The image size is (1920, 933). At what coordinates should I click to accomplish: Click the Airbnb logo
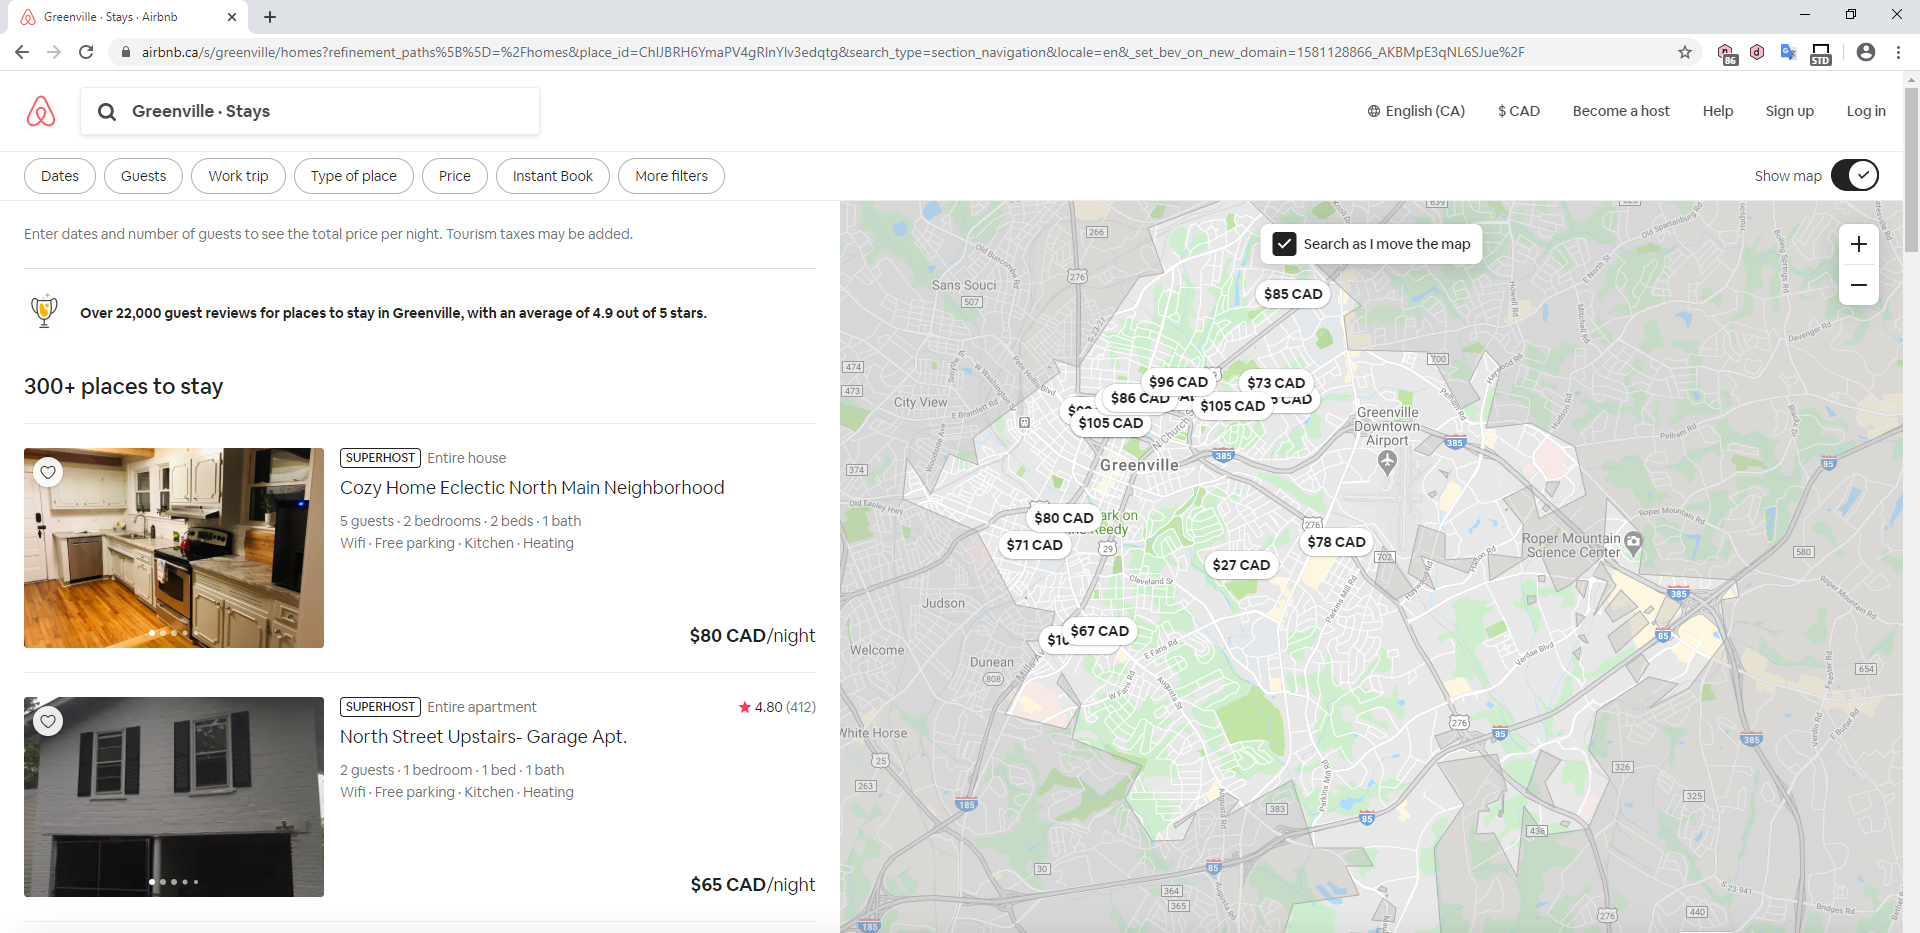click(39, 111)
